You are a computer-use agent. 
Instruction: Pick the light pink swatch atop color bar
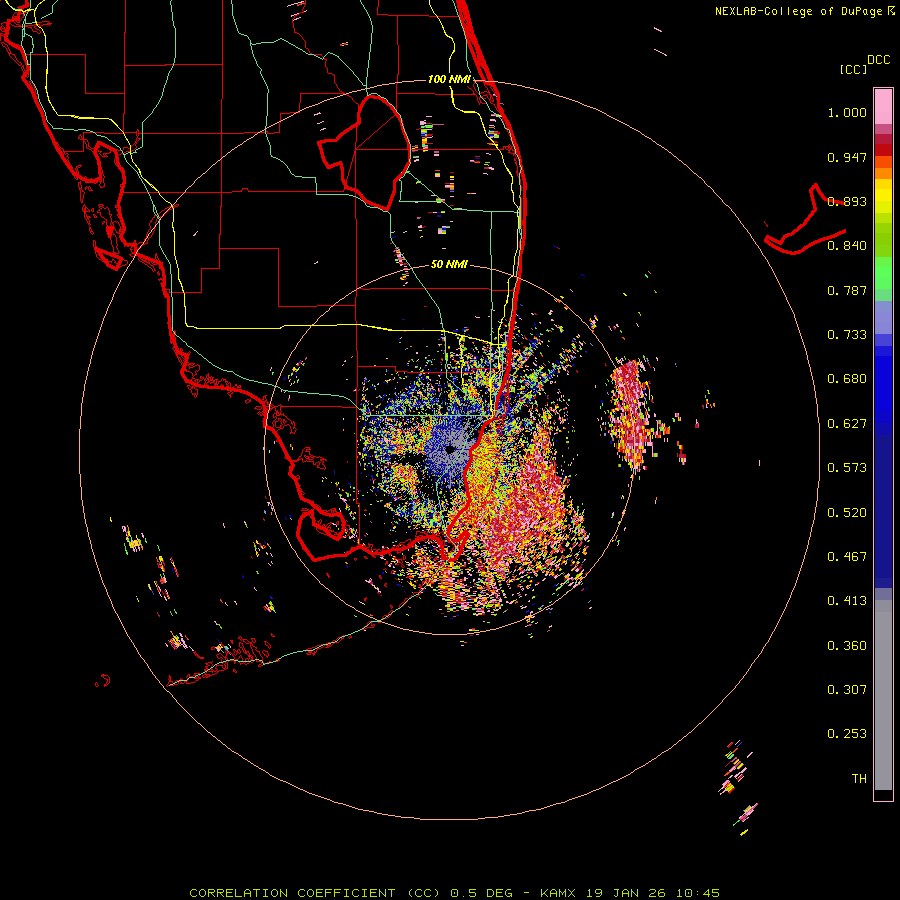coord(883,106)
